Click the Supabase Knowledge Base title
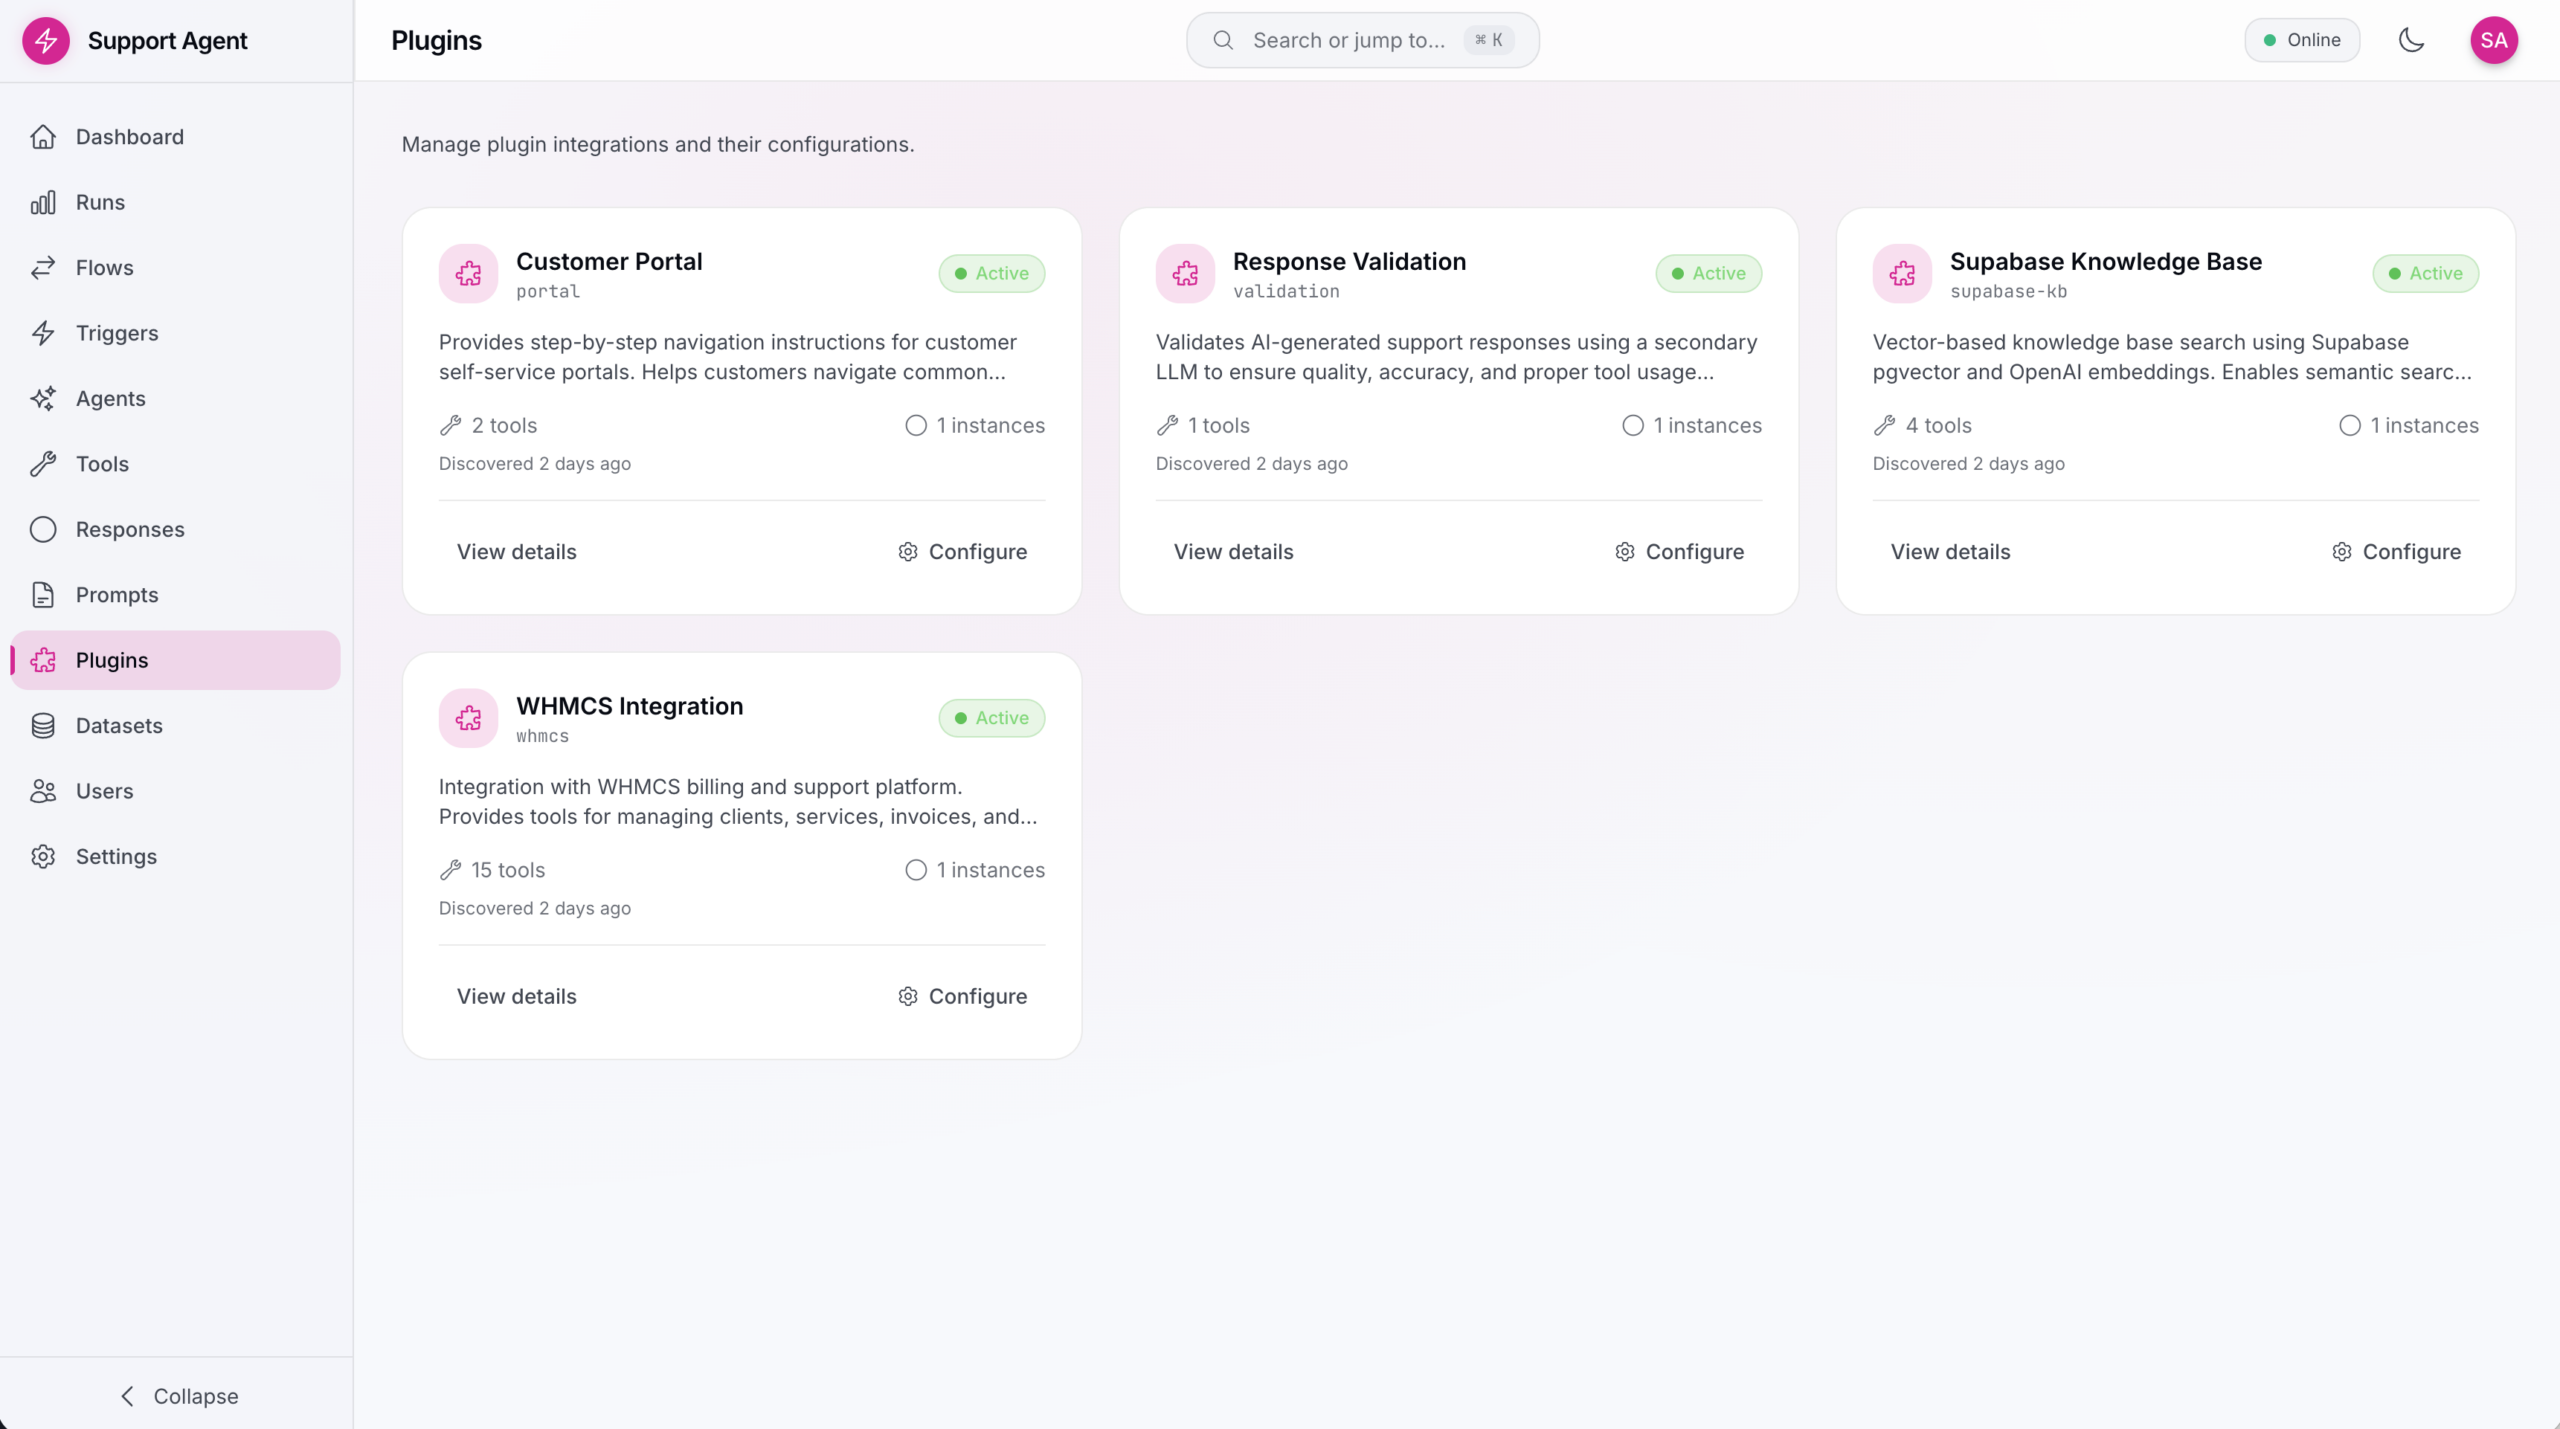The width and height of the screenshot is (2560, 1429). pyautogui.click(x=2106, y=261)
